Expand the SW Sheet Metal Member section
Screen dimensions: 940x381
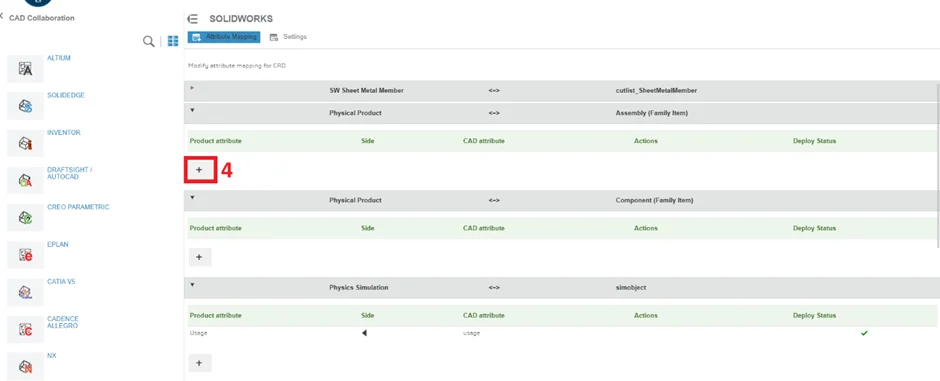(192, 87)
